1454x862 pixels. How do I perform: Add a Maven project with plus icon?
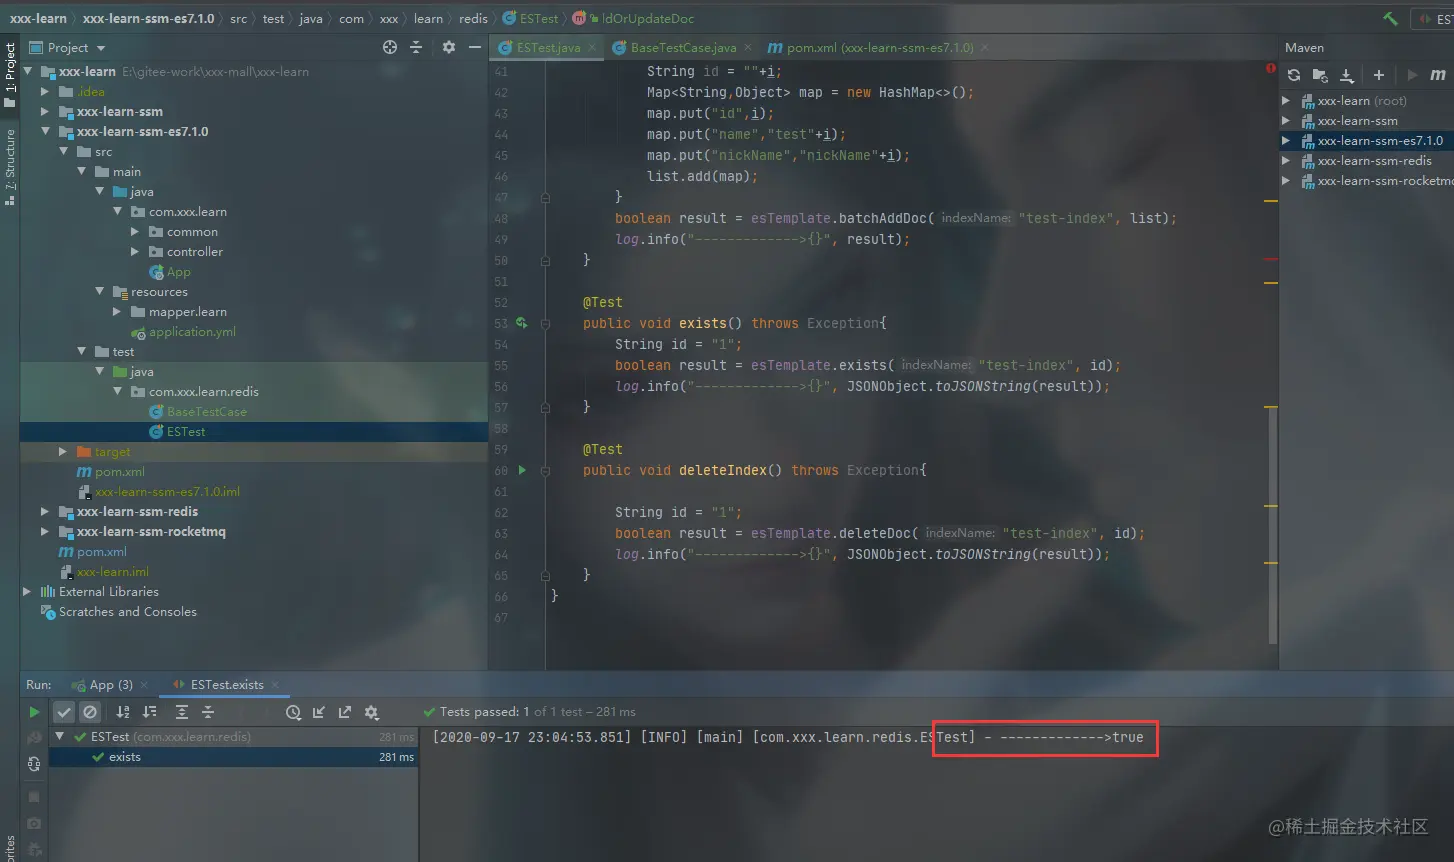[x=1379, y=75]
